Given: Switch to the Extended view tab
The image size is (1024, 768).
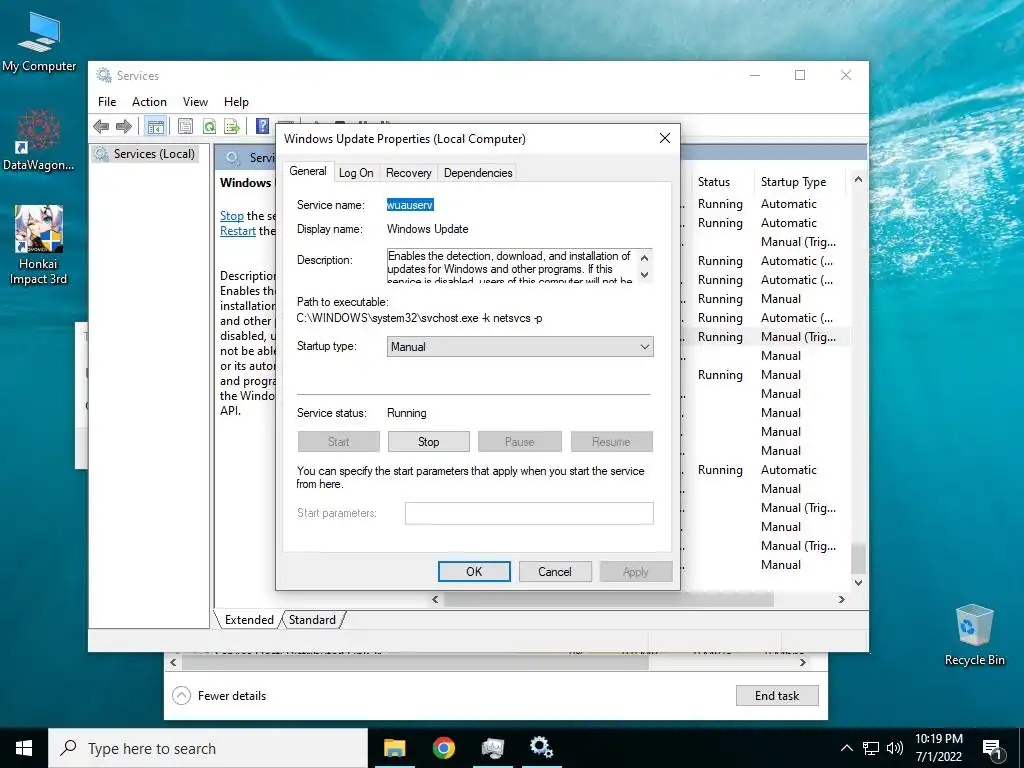Looking at the screenshot, I should tap(249, 620).
